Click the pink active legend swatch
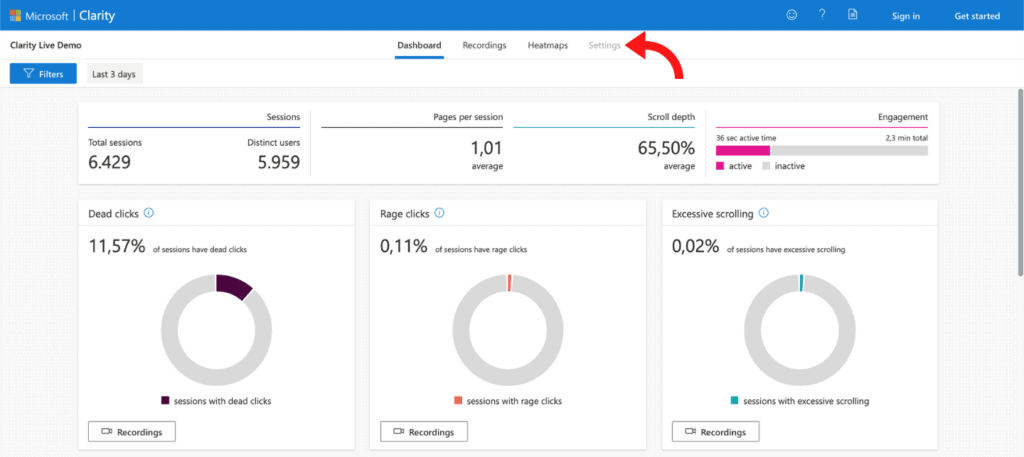Screen dimensions: 1024x457 (x=720, y=166)
